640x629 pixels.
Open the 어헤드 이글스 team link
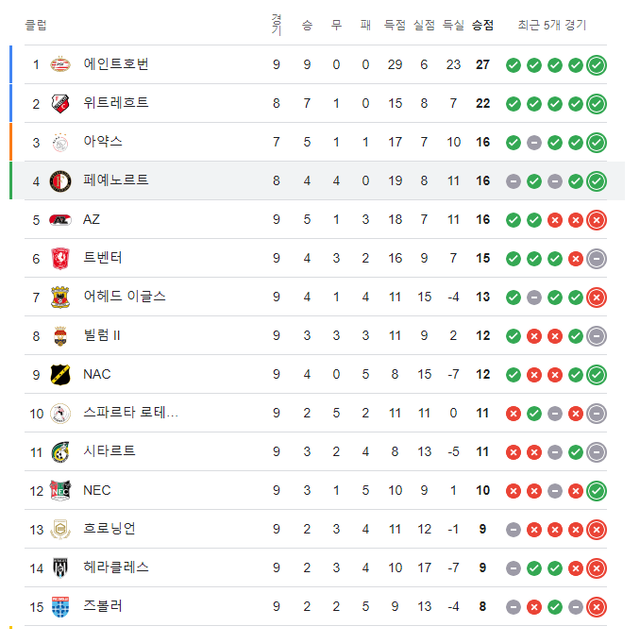point(124,296)
